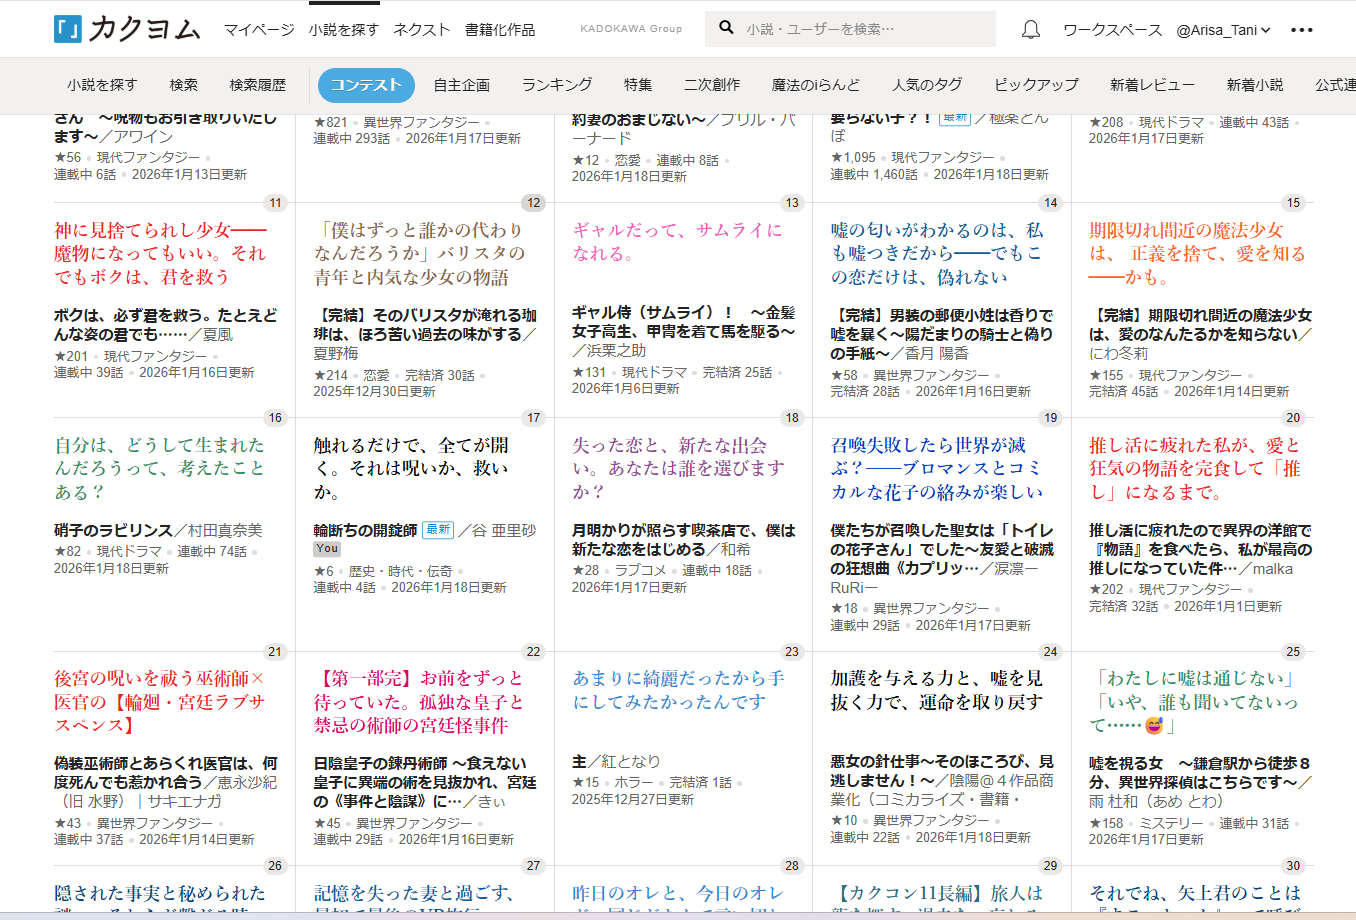Image resolution: width=1356 pixels, height=920 pixels.
Task: Click the 最新 badge on 輪断ちの開錠師
Action: coord(438,530)
